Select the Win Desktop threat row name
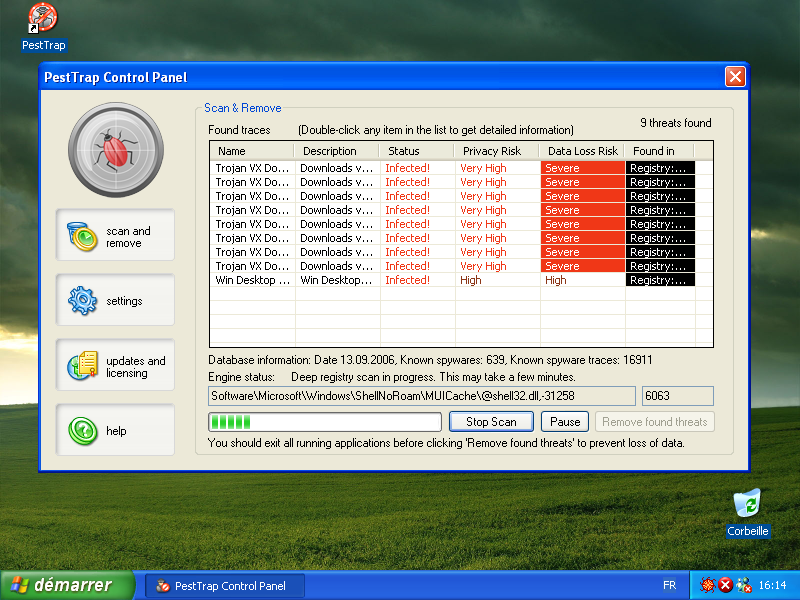The height and width of the screenshot is (600, 800). click(253, 280)
